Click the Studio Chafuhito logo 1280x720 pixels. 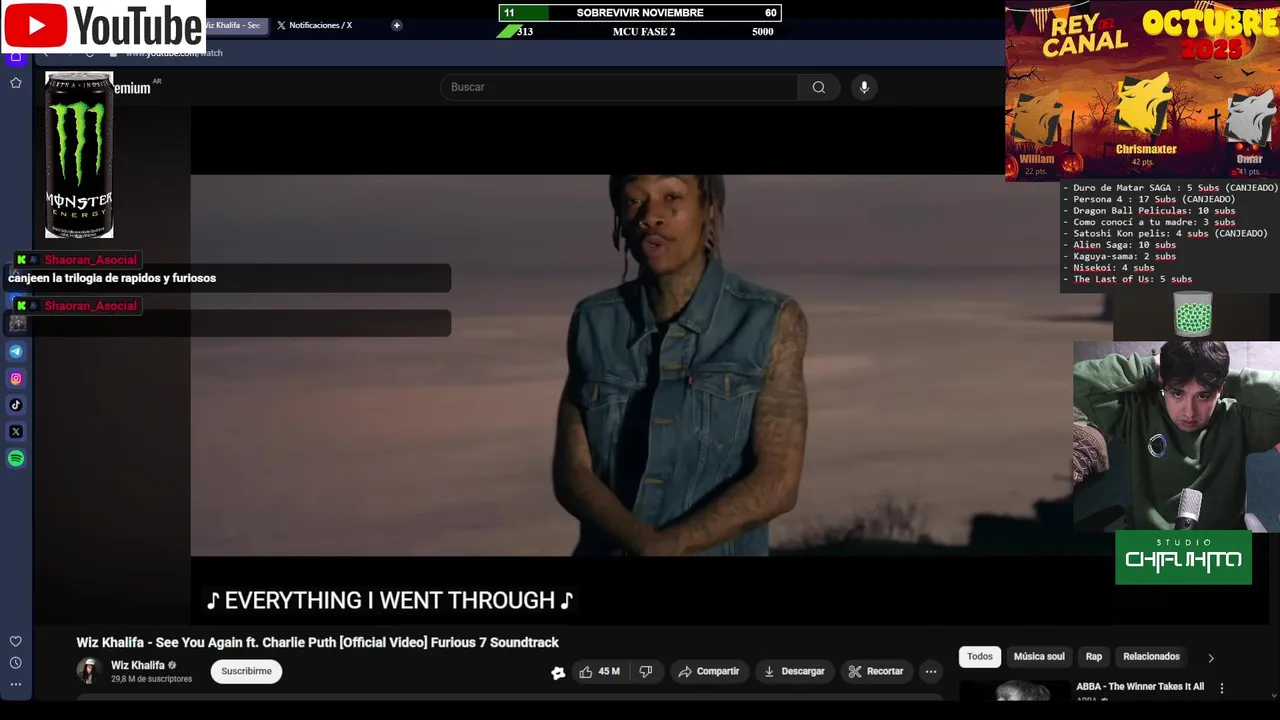(x=1183, y=557)
